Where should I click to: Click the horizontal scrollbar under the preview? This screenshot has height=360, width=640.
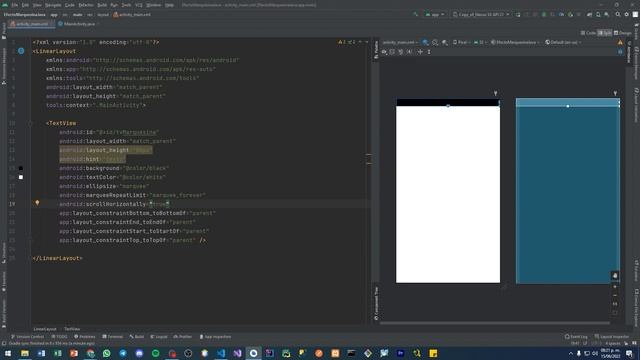pyautogui.click(x=495, y=323)
